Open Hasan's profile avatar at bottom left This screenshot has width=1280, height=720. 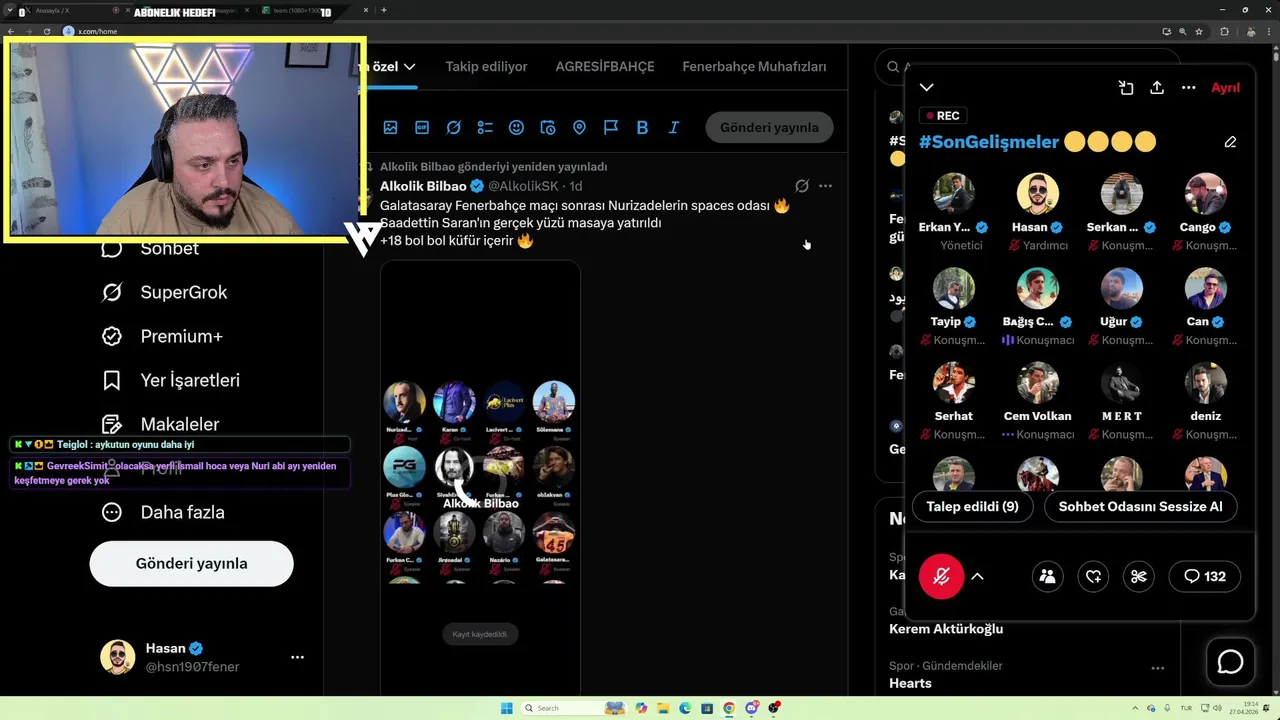pyautogui.click(x=118, y=657)
